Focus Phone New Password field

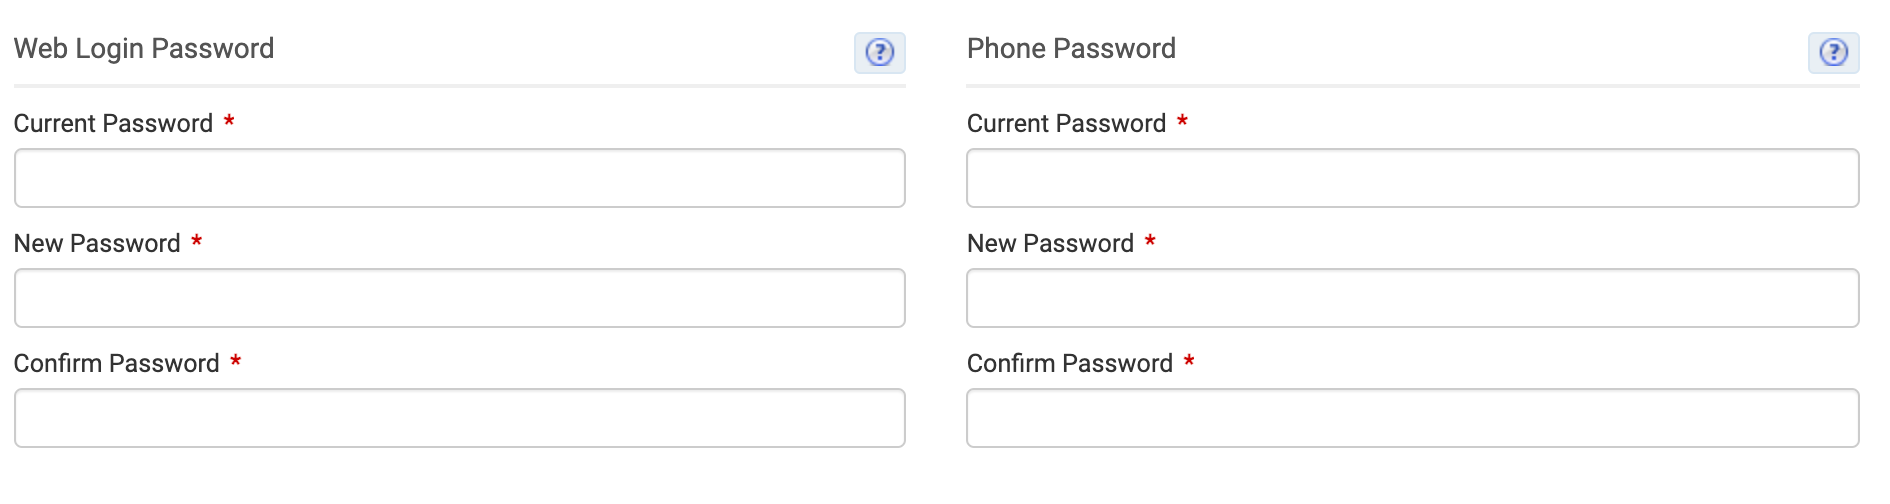(1413, 298)
